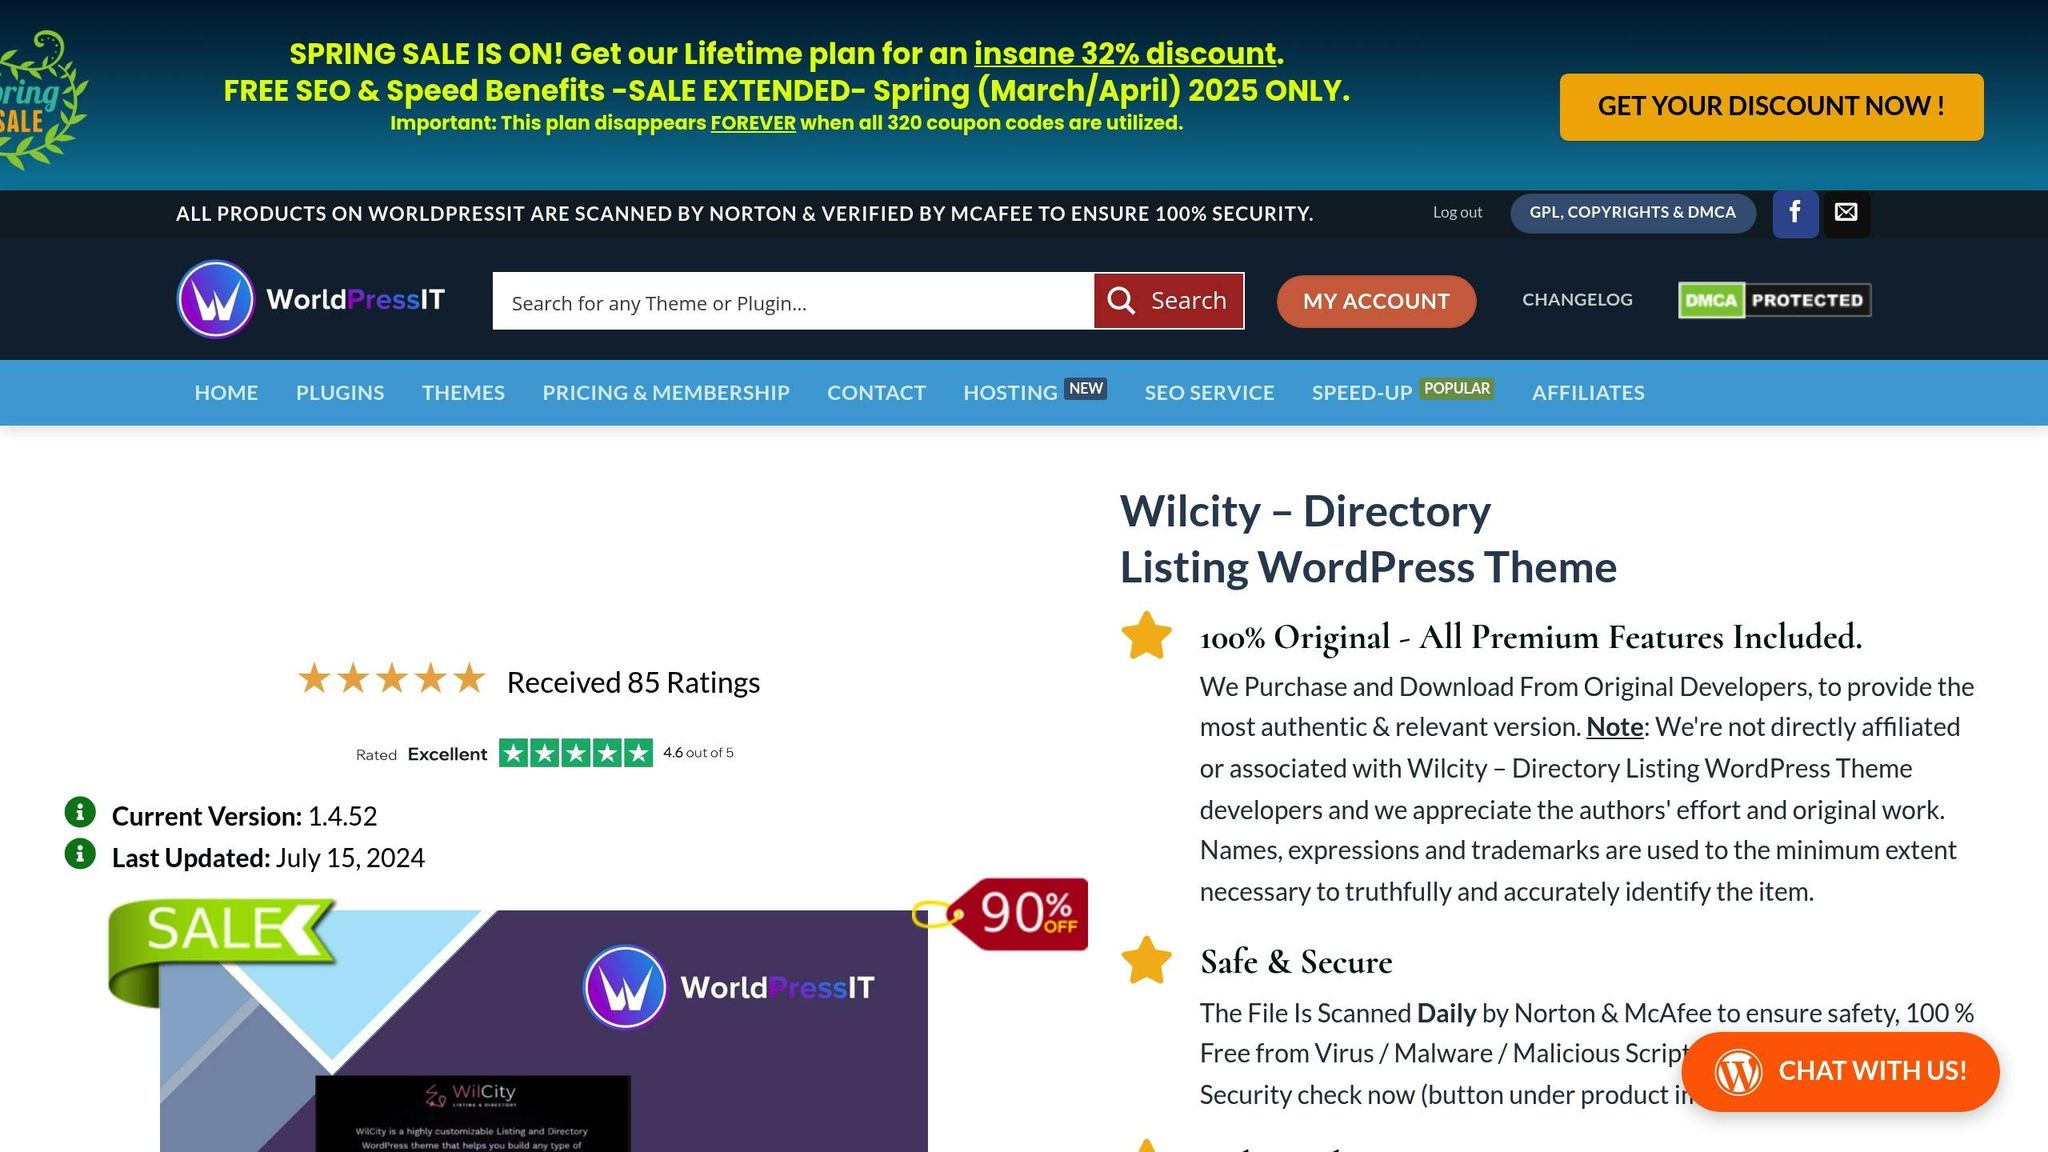Image resolution: width=2048 pixels, height=1152 pixels.
Task: Click the info icon beside Current Version
Action: [80, 812]
